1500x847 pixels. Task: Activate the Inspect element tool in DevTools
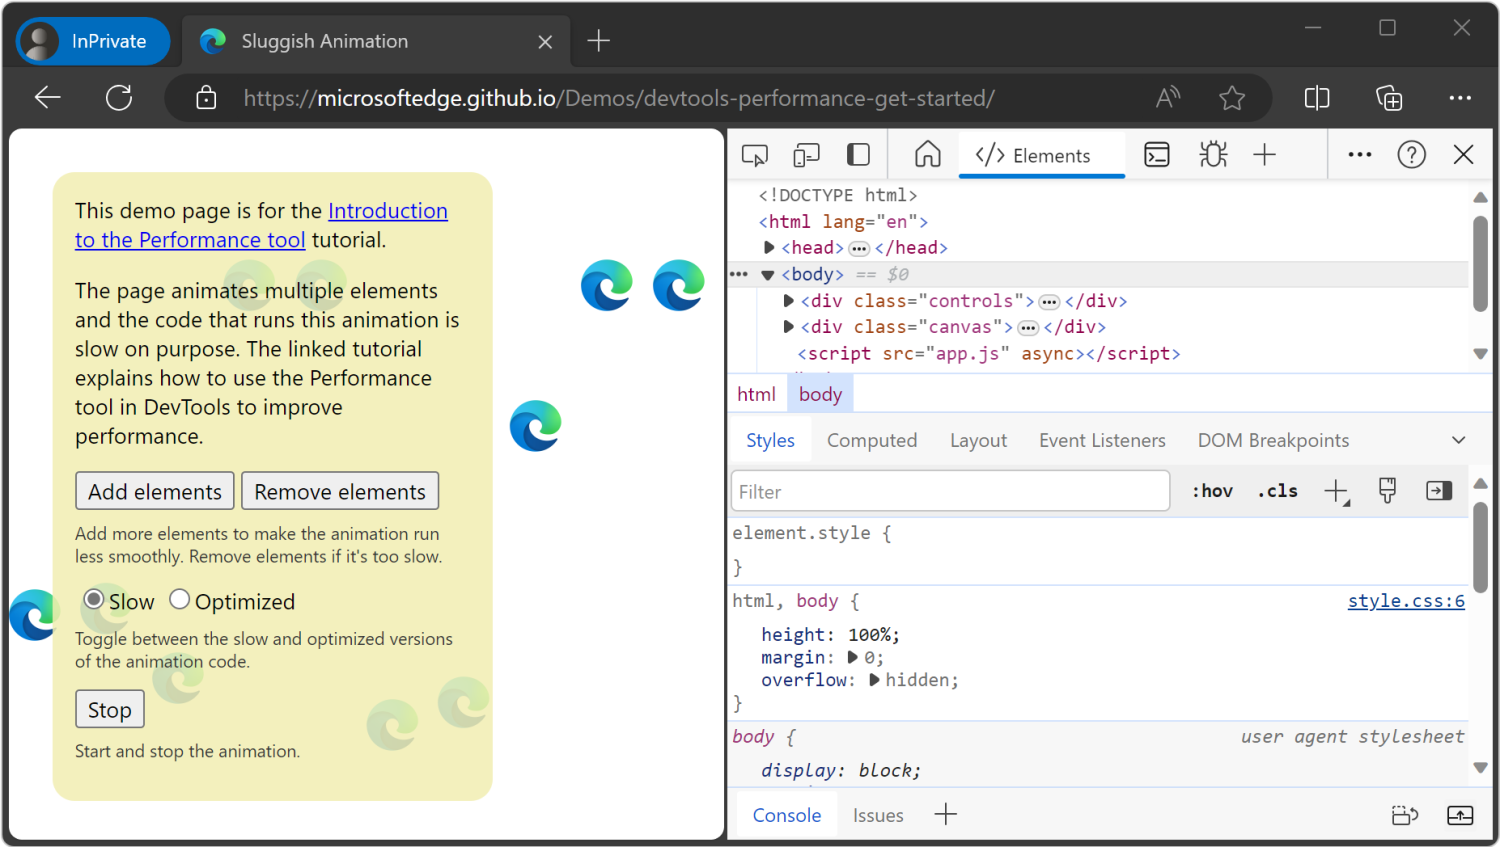[755, 155]
